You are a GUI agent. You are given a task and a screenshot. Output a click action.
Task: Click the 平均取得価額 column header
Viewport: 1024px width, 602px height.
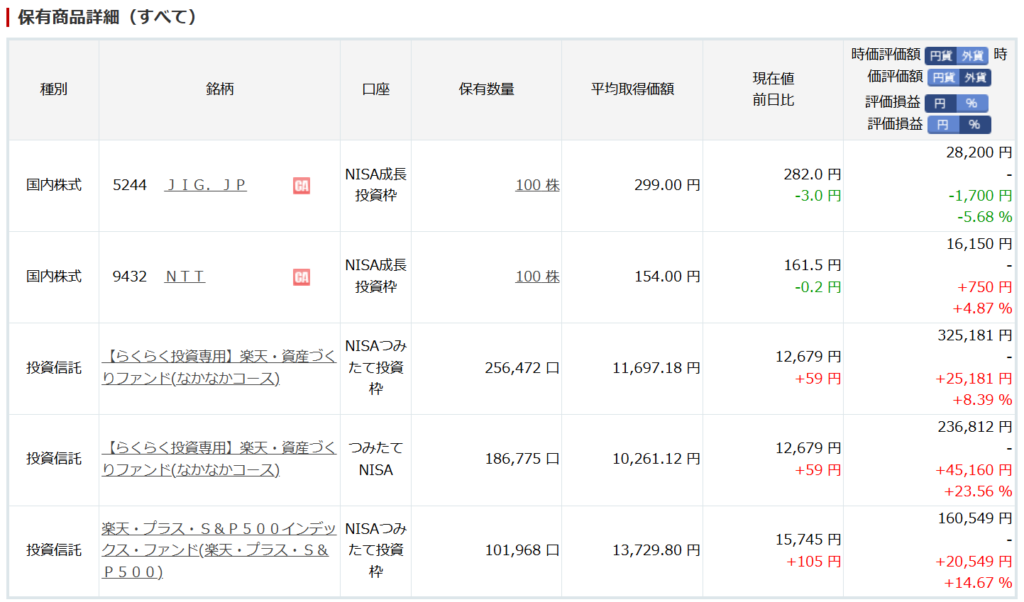[632, 89]
